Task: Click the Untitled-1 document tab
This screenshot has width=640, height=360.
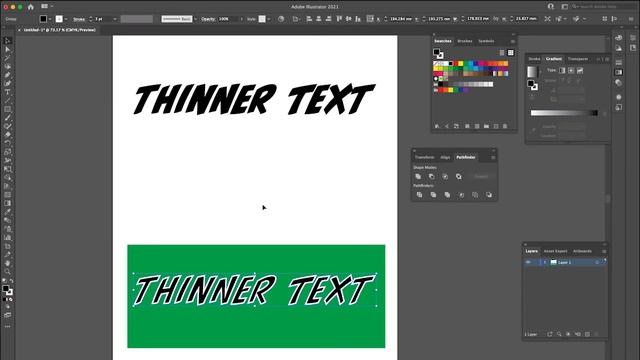Action: (60, 30)
